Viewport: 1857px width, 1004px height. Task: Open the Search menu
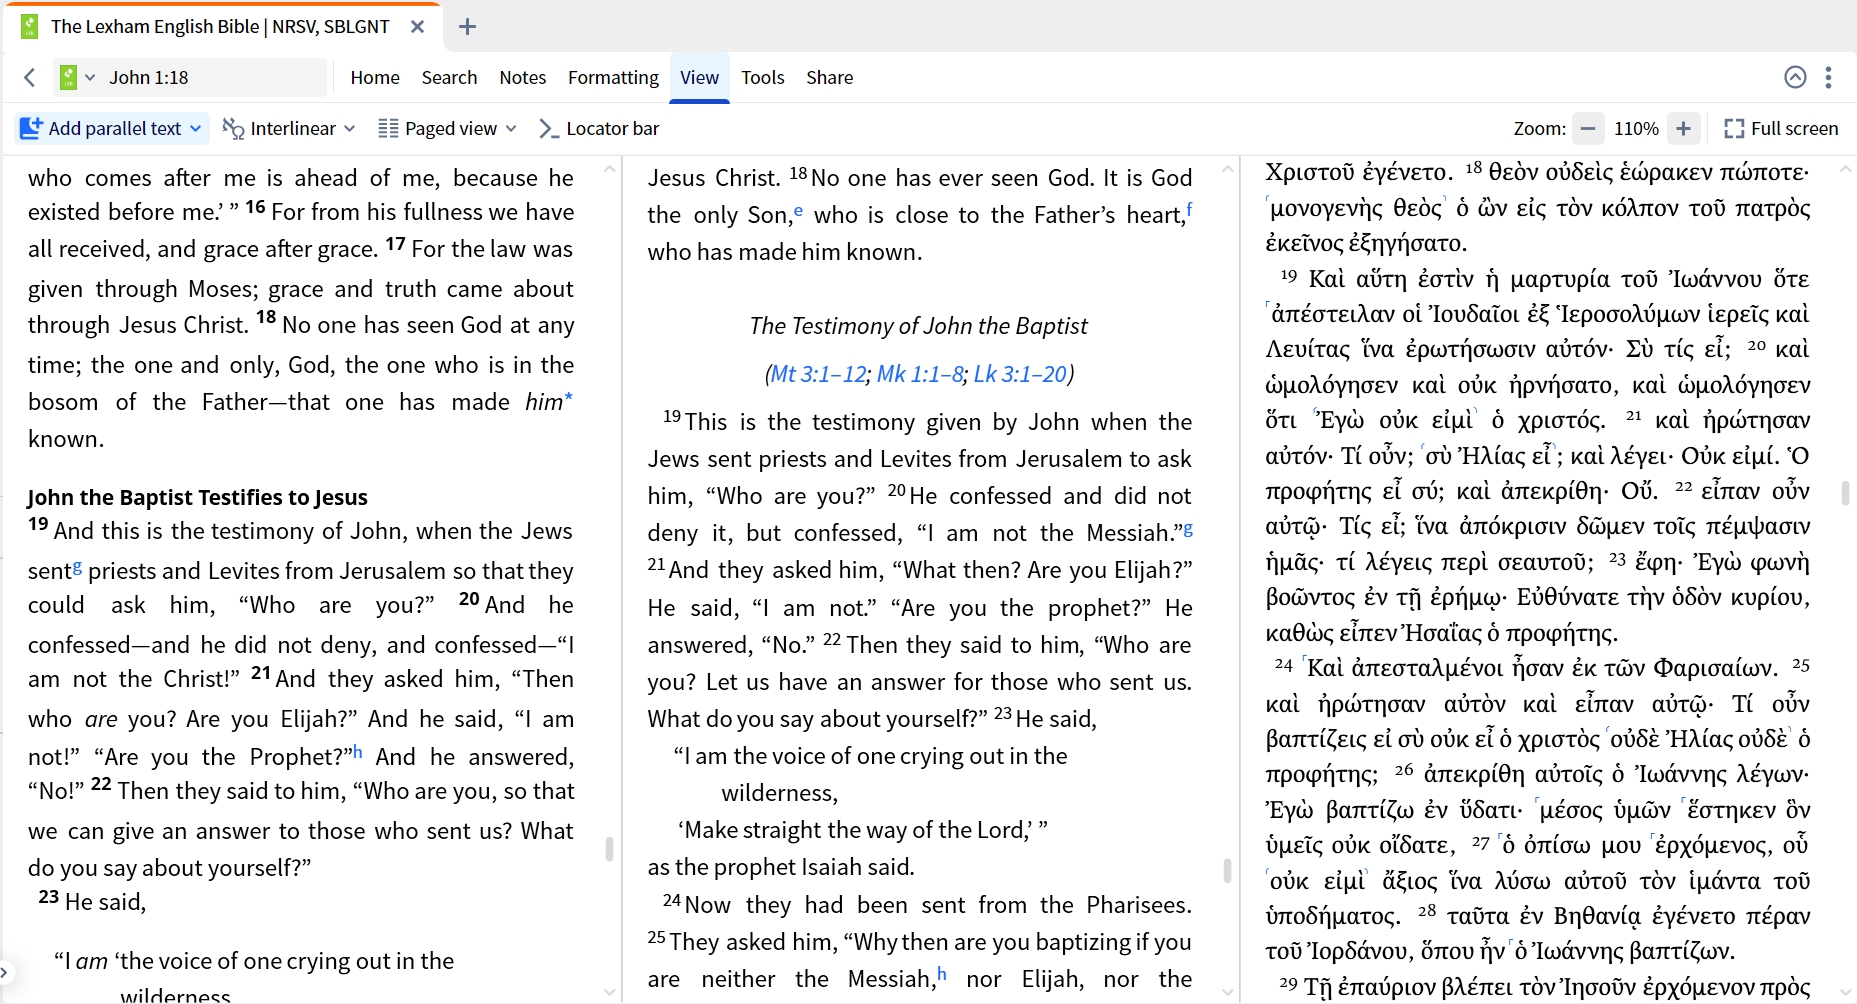(x=449, y=77)
